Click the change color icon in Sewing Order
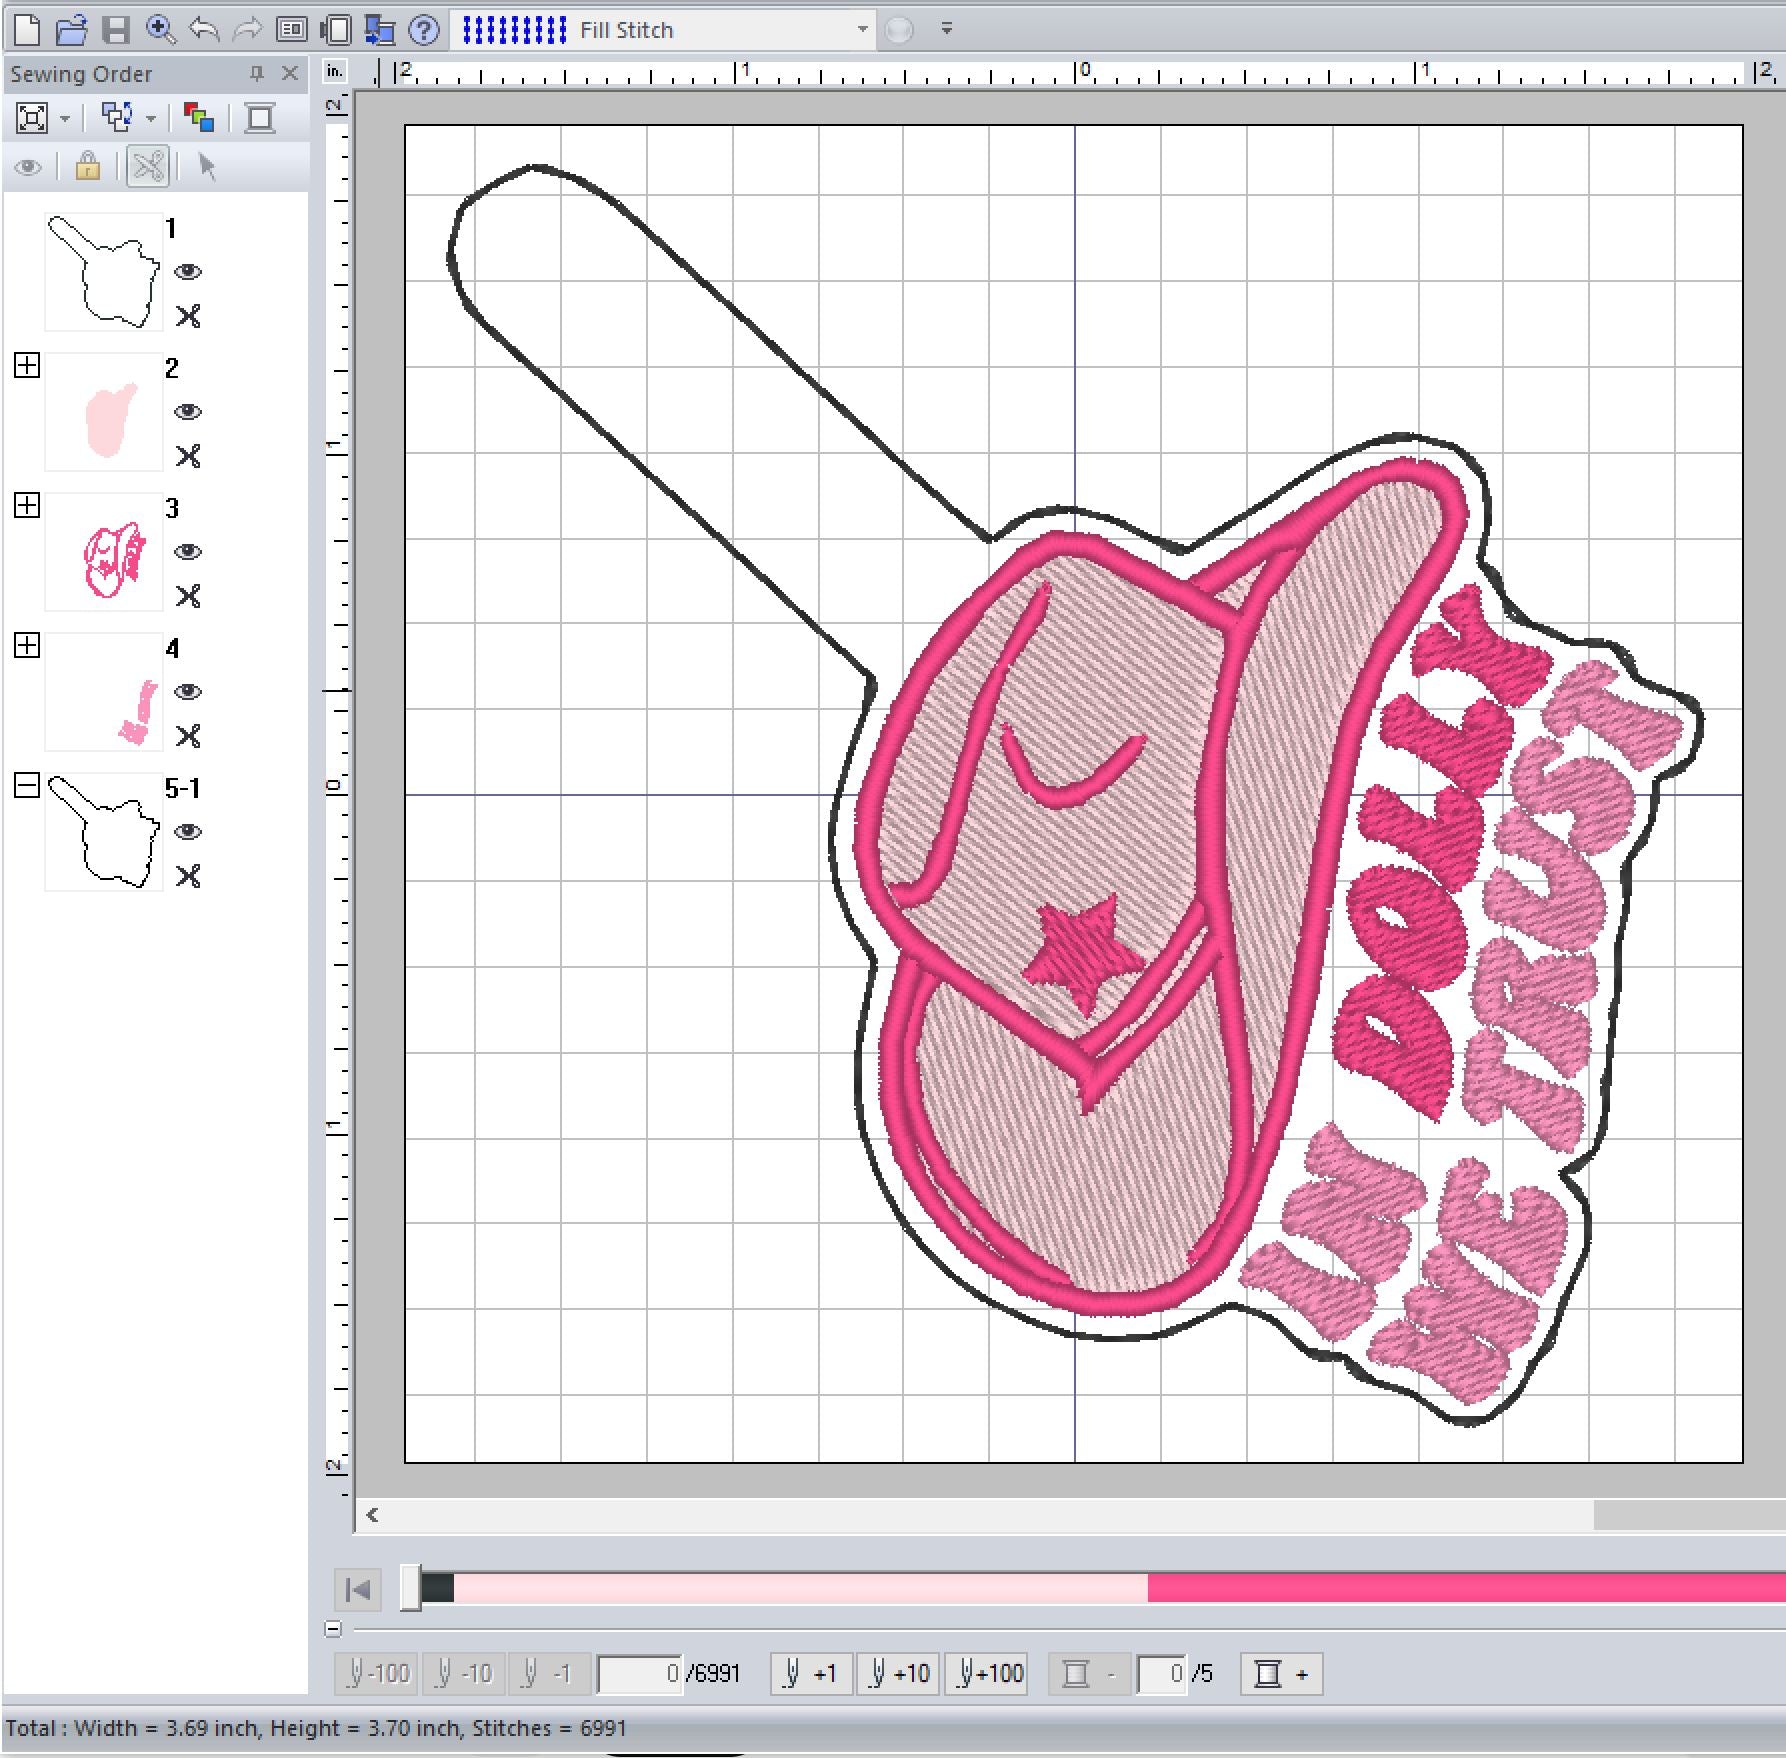1786x1758 pixels. point(198,118)
